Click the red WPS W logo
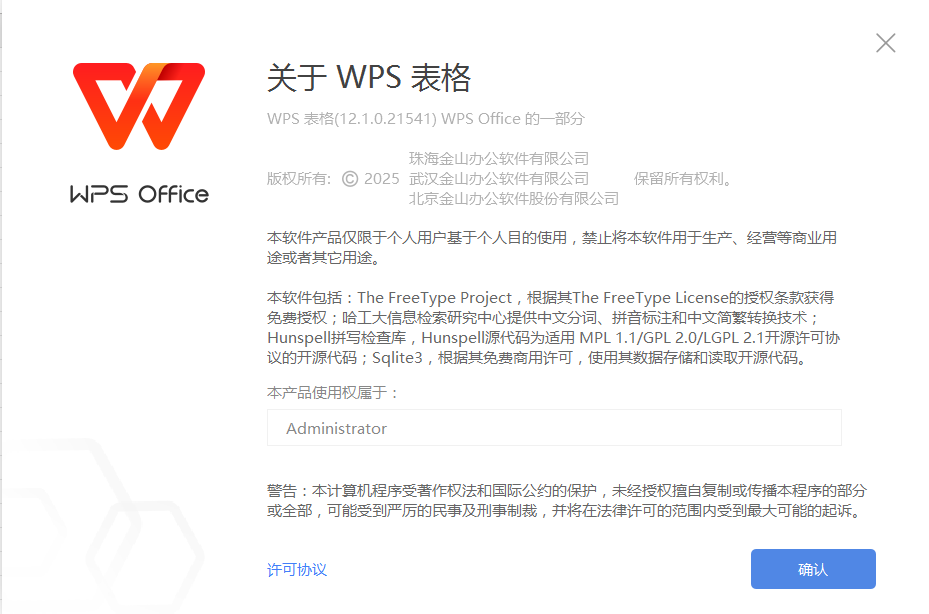 coord(139,106)
